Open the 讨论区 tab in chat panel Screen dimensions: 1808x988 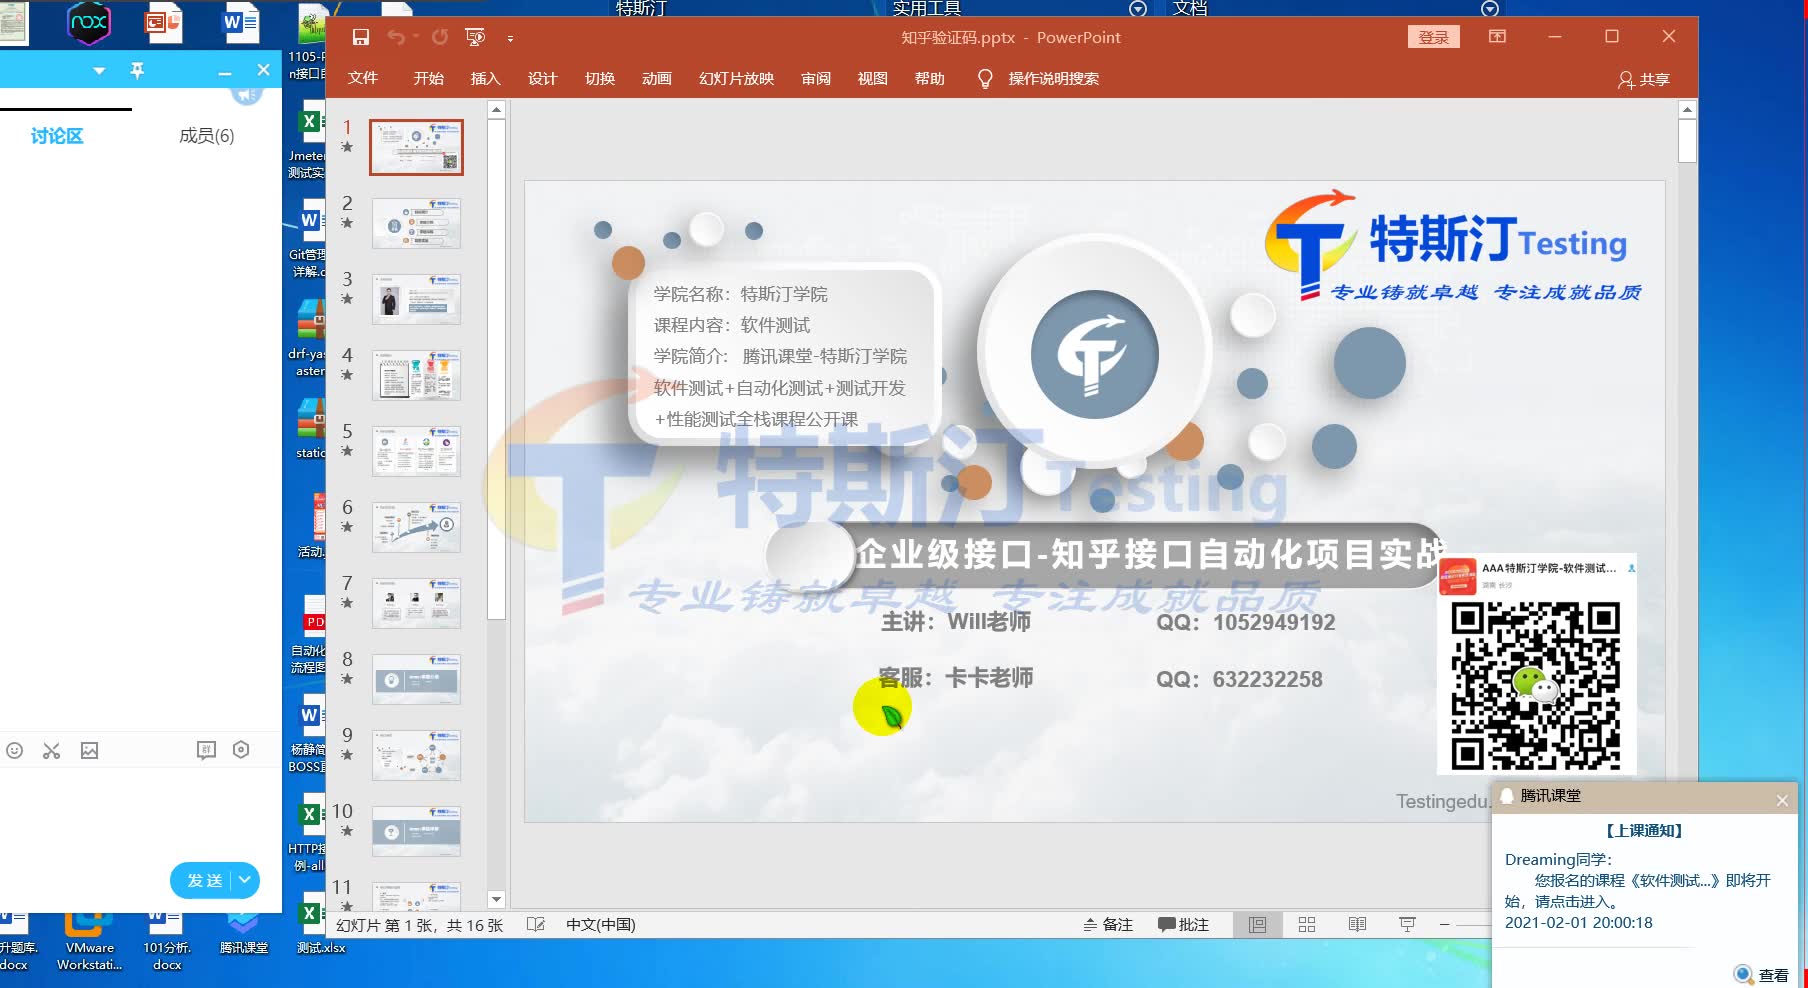(57, 136)
